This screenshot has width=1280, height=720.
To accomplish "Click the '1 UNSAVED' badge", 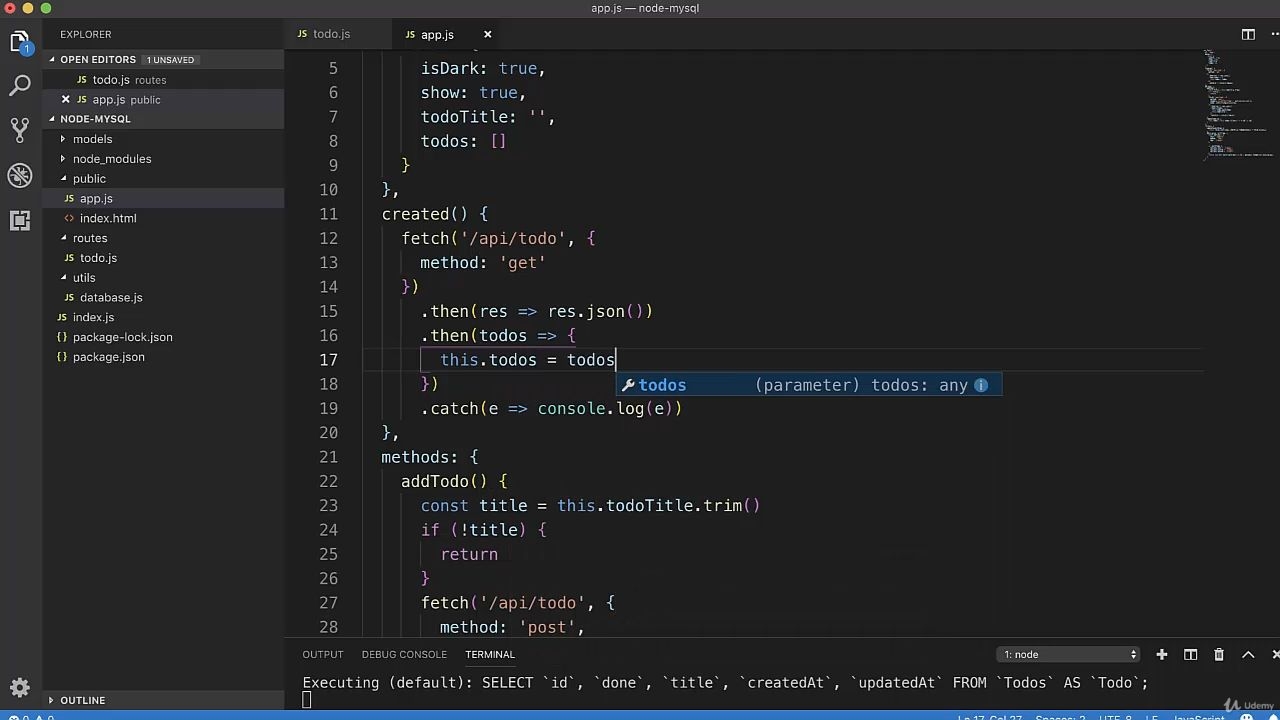I will click(171, 60).
